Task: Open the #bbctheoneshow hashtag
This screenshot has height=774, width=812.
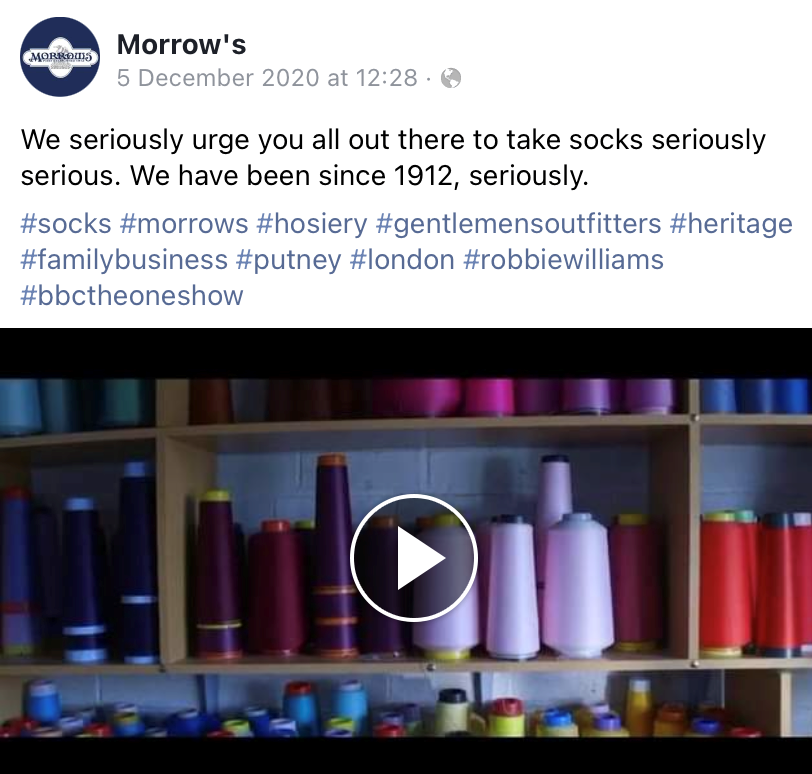Action: coord(132,295)
